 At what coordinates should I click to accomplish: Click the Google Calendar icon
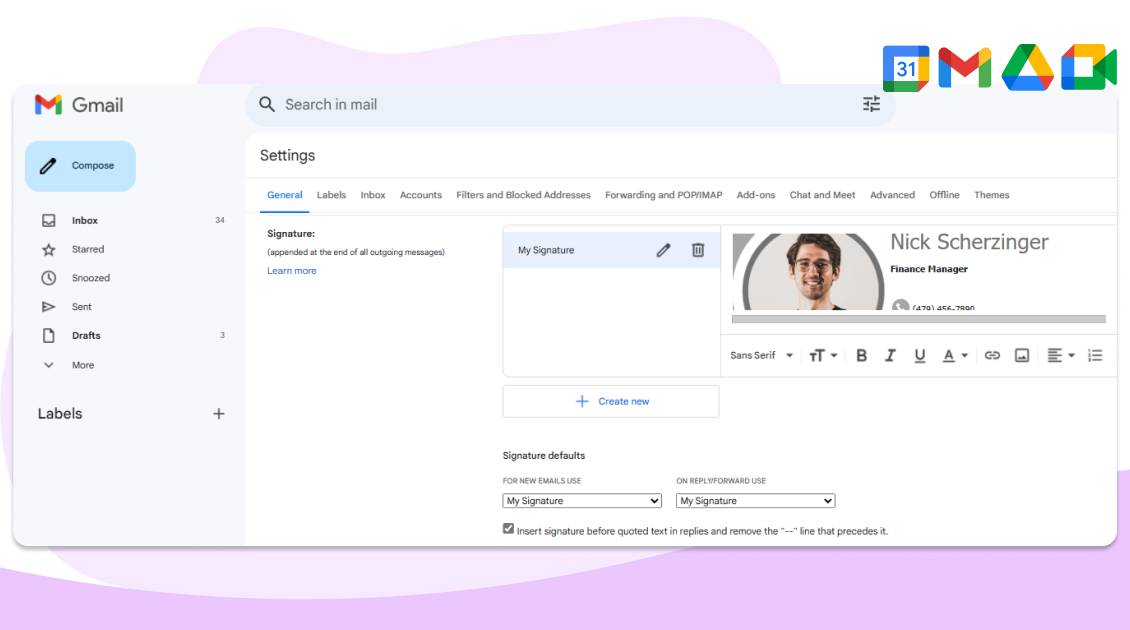click(906, 68)
